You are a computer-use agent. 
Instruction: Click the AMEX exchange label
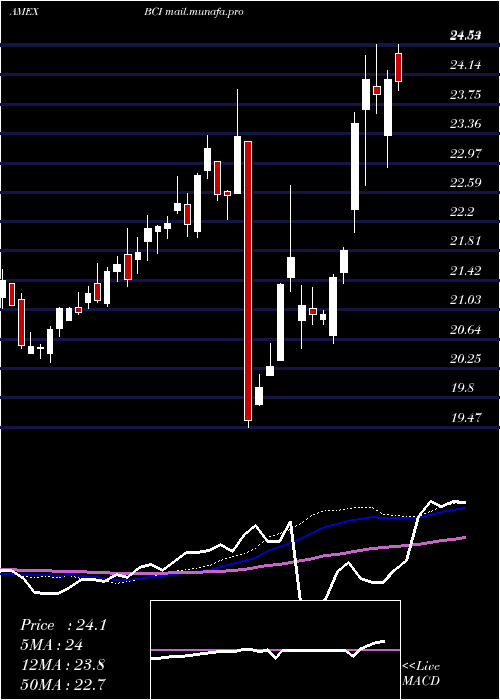coord(24,12)
